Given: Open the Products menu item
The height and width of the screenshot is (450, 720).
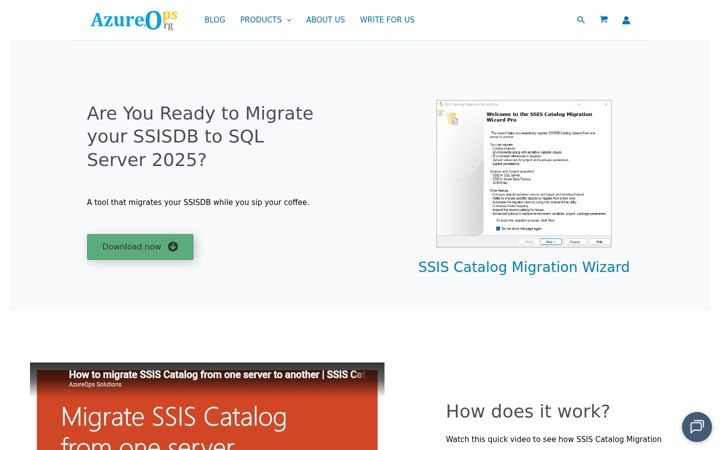Looking at the screenshot, I should coord(261,20).
